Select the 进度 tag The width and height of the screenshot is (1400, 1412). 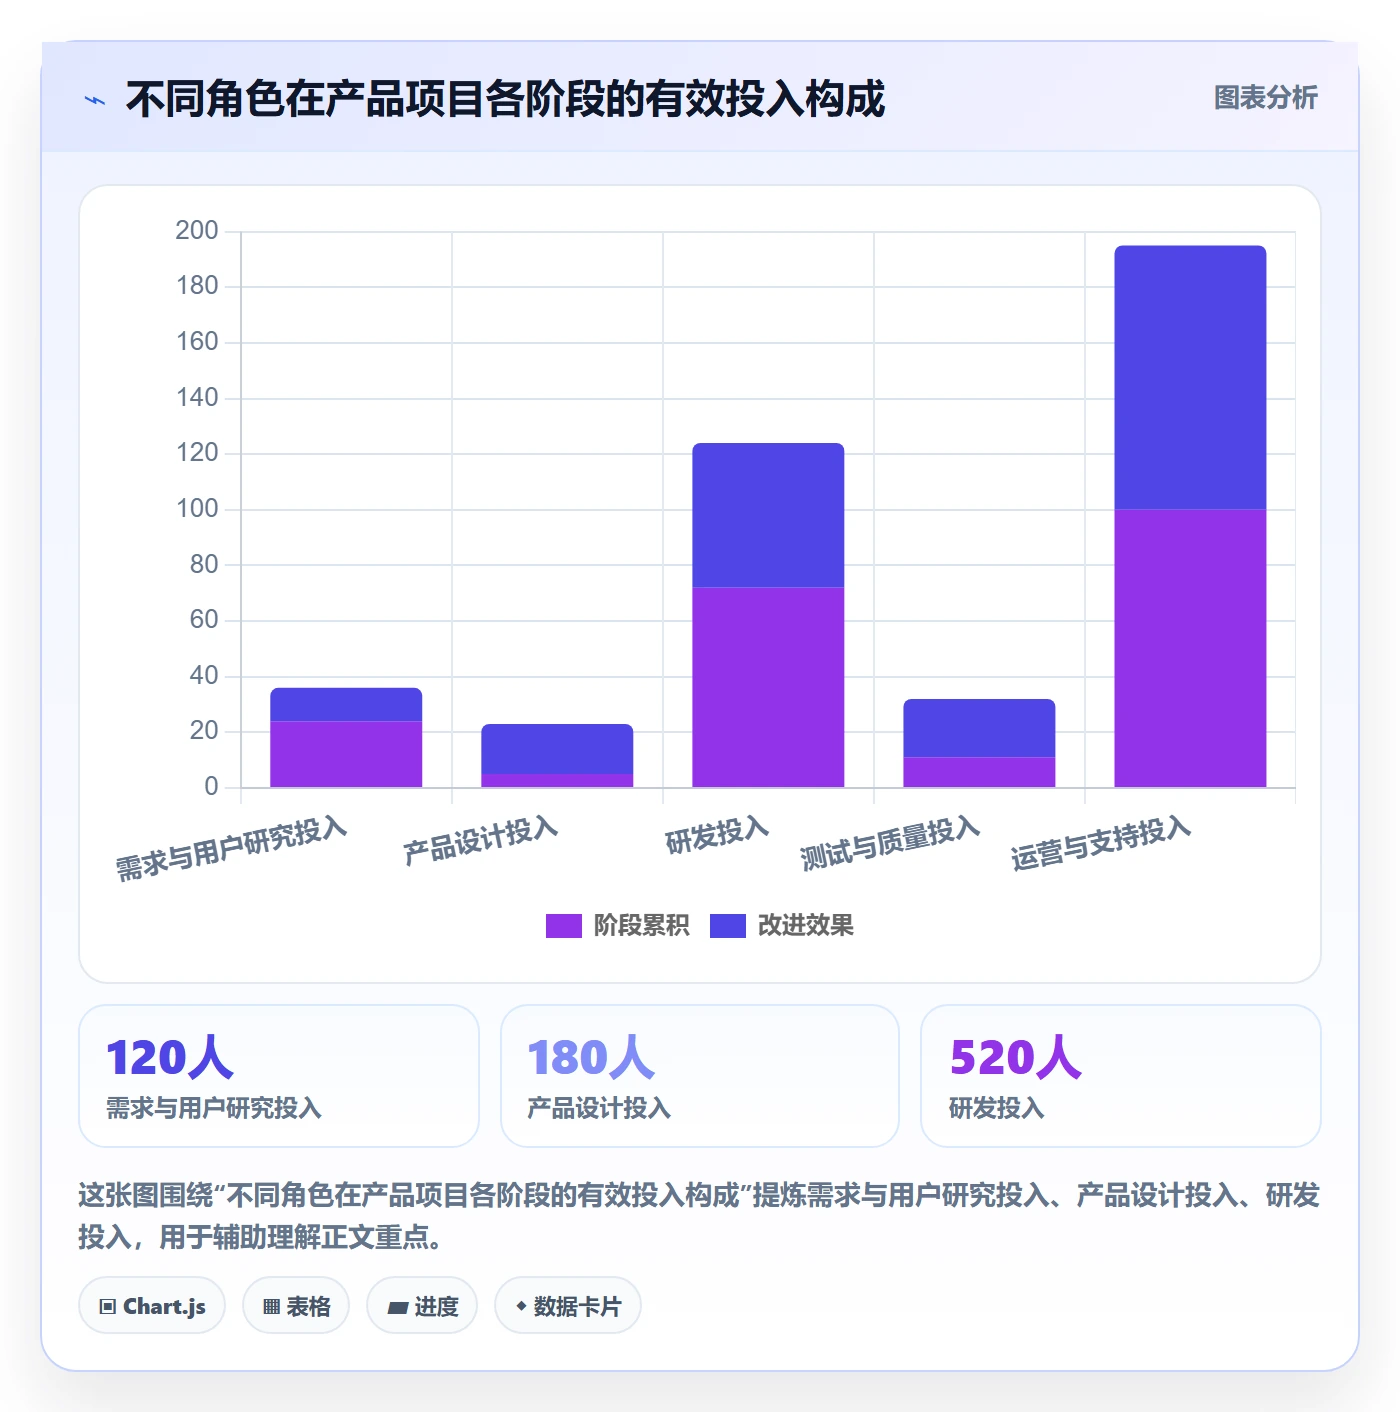(x=422, y=1306)
